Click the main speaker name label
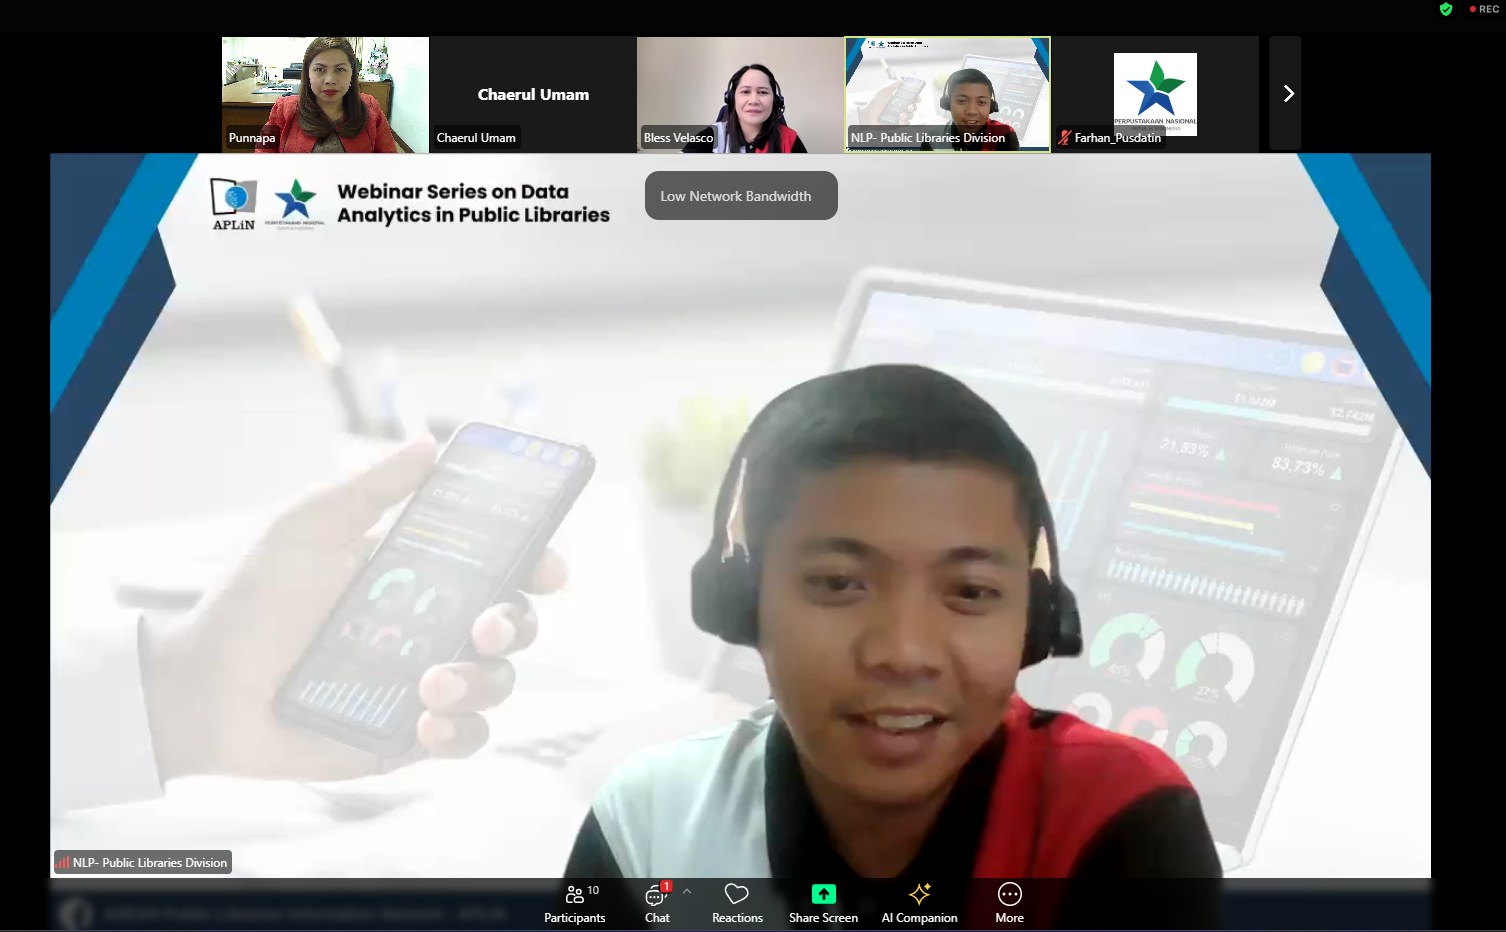The image size is (1506, 932). click(x=149, y=863)
